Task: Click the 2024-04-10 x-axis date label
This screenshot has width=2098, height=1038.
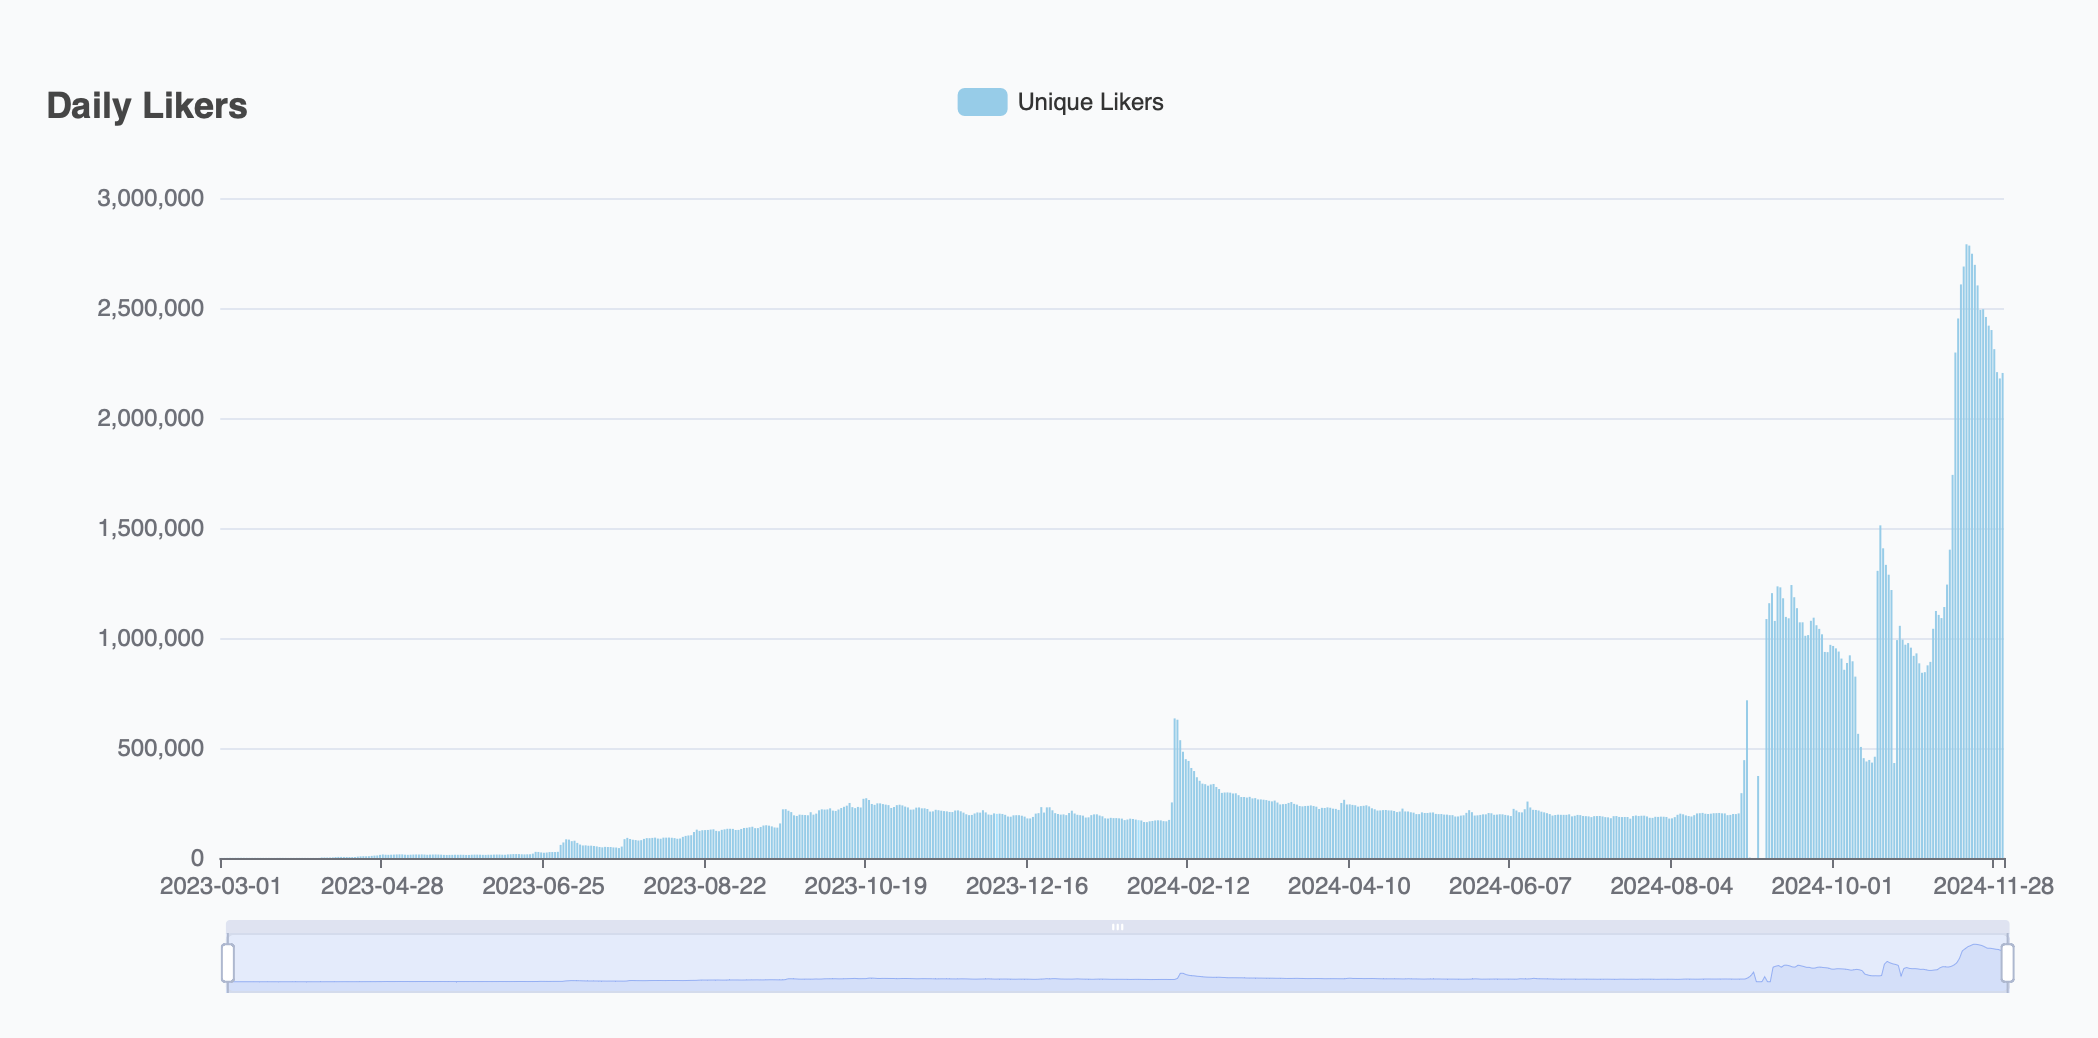Action: click(1349, 886)
